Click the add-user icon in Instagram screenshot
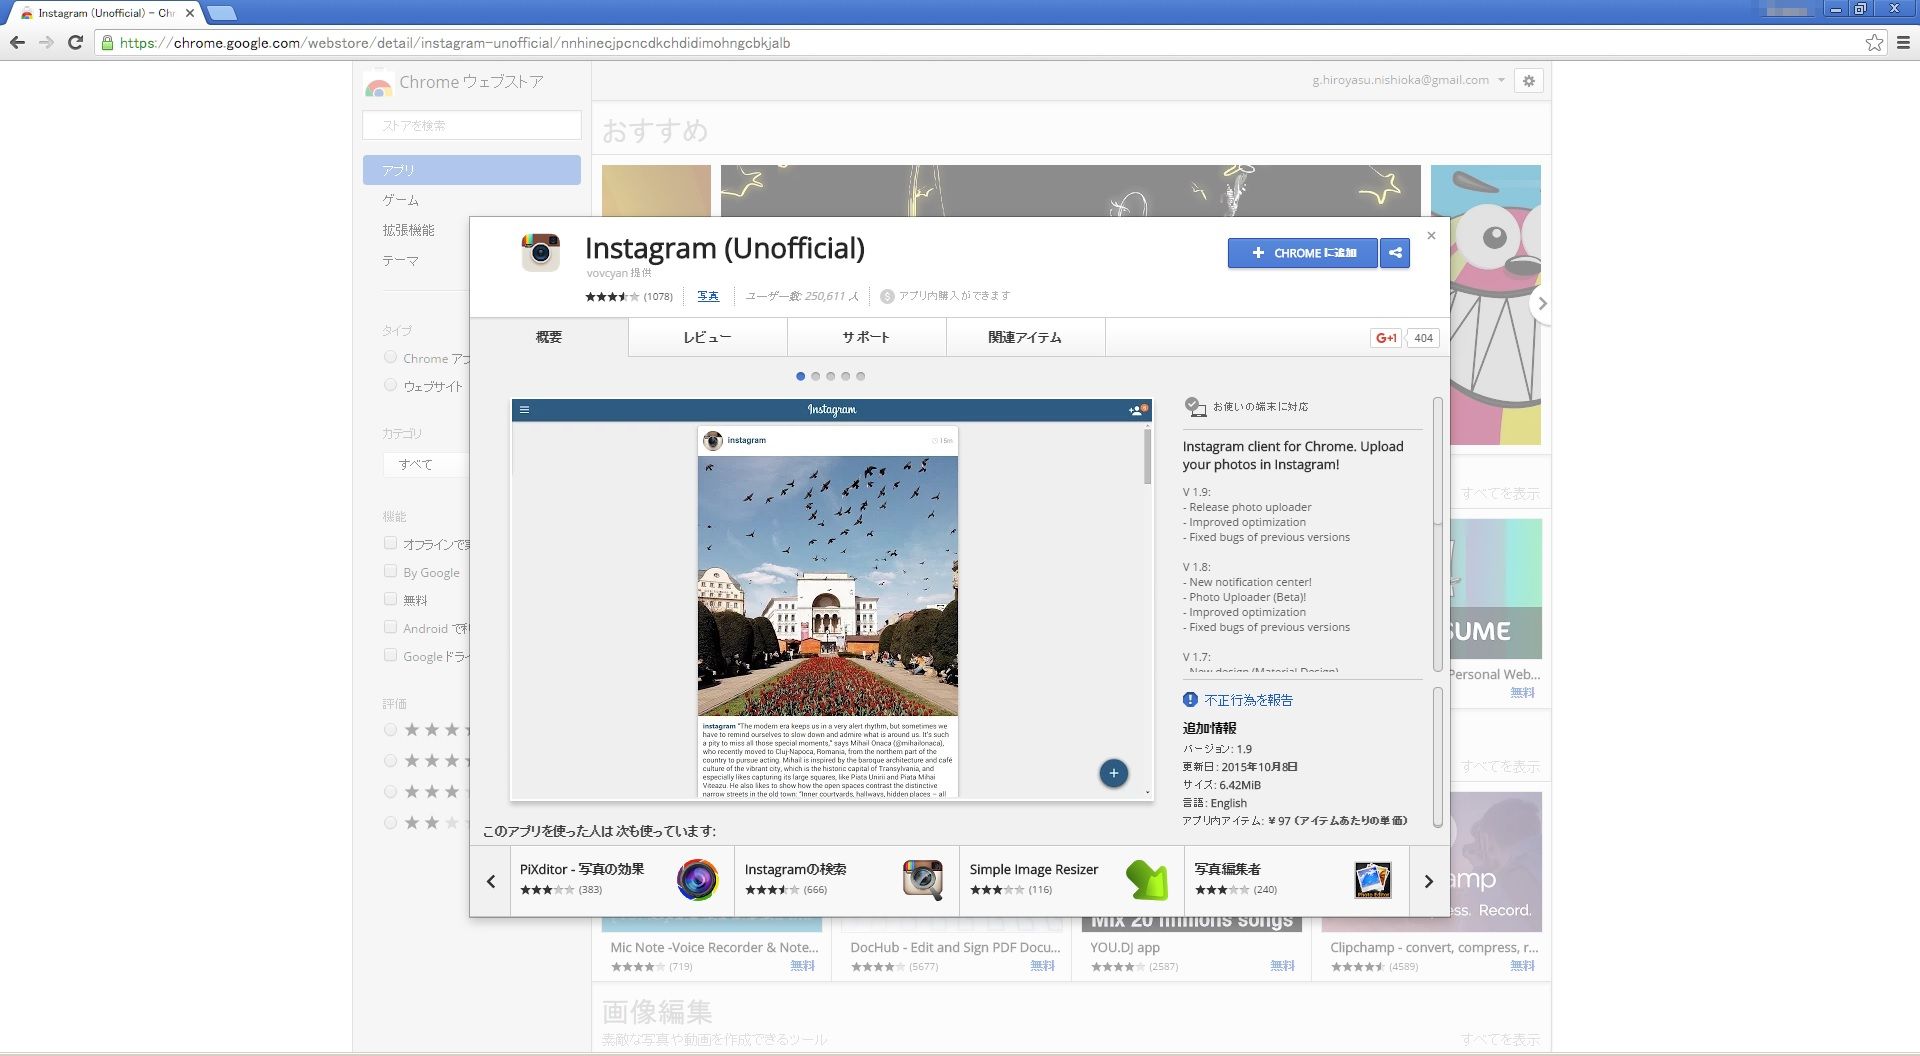Screen dimensions: 1920x1056 [1137, 409]
